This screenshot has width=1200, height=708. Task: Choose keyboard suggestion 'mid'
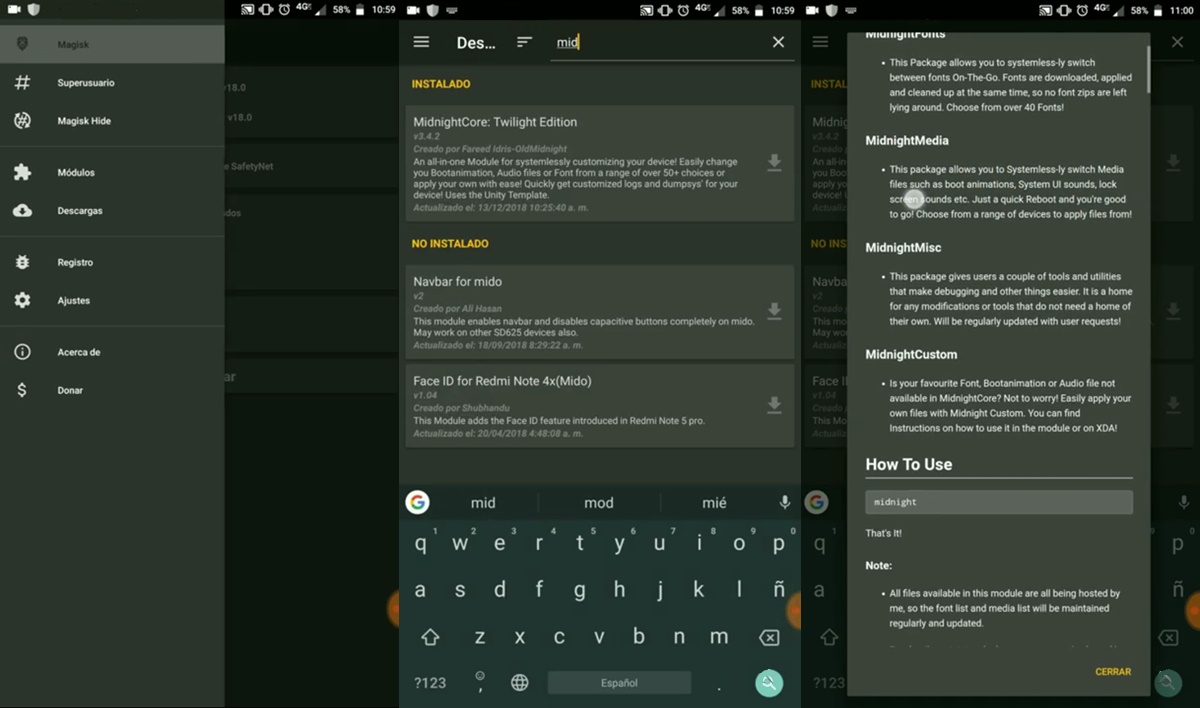tap(483, 503)
